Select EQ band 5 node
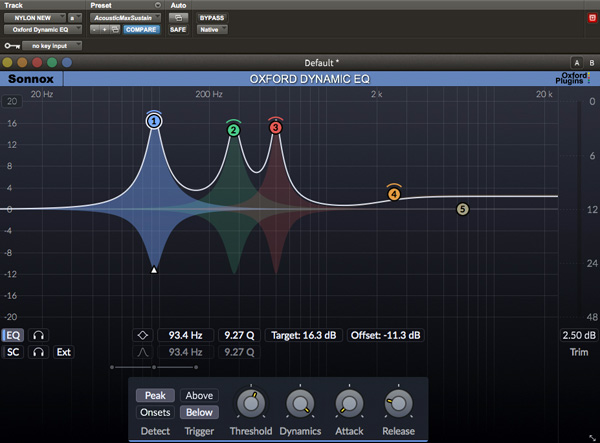Screen dimensions: 600x443 pos(463,209)
